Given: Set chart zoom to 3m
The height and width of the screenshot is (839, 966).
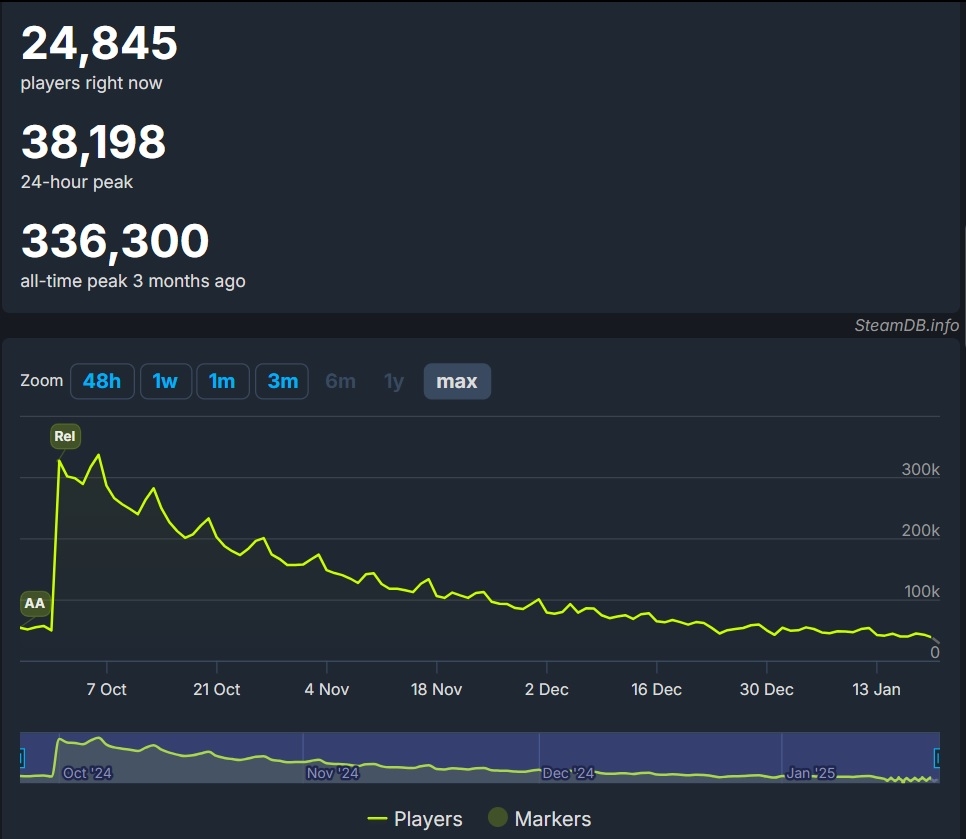Looking at the screenshot, I should 282,381.
